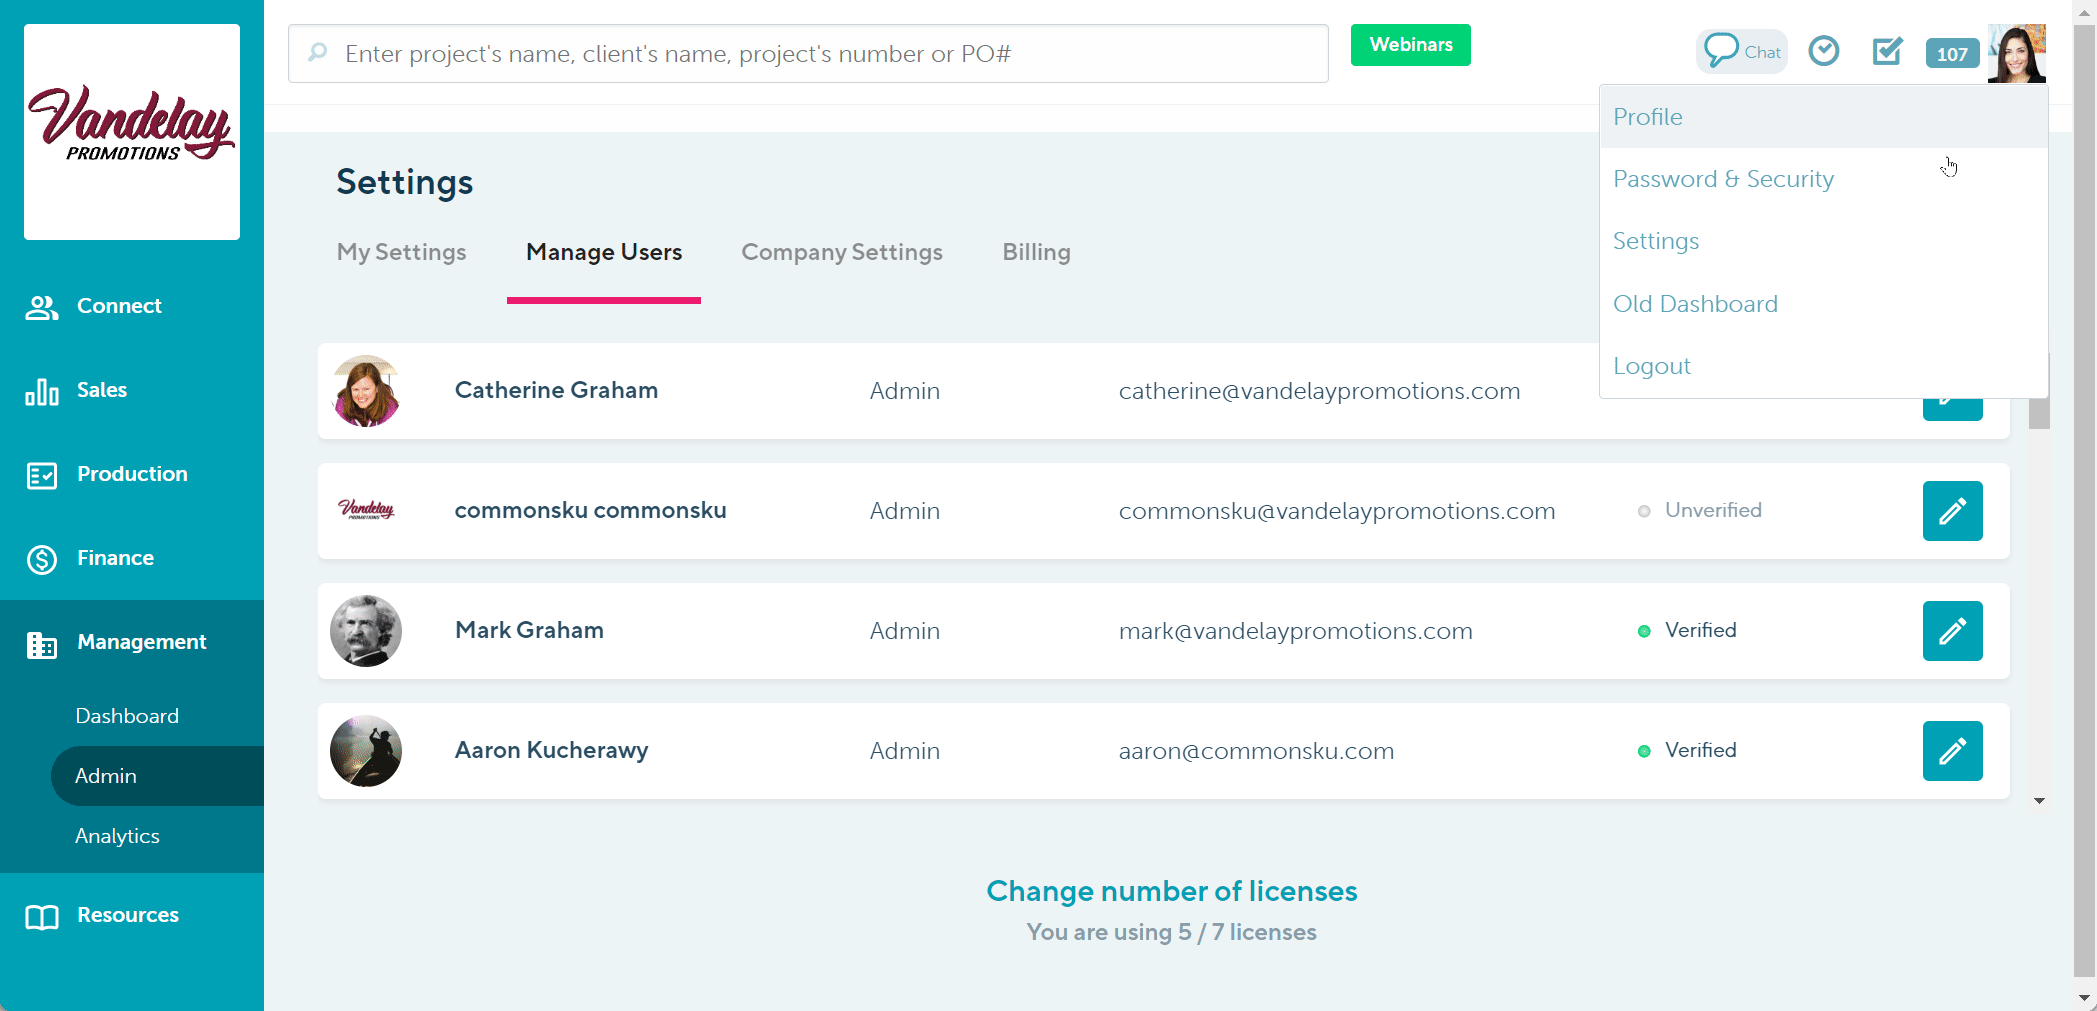
Task: Switch to the My Settings tab
Action: [401, 252]
